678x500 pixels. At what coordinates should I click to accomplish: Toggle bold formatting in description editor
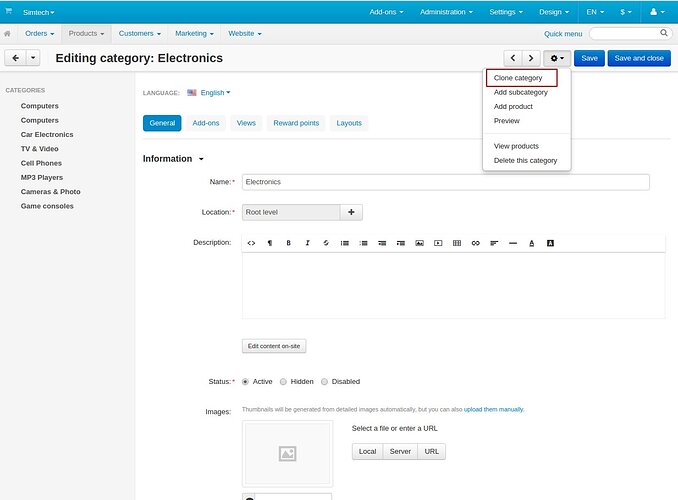pos(288,243)
